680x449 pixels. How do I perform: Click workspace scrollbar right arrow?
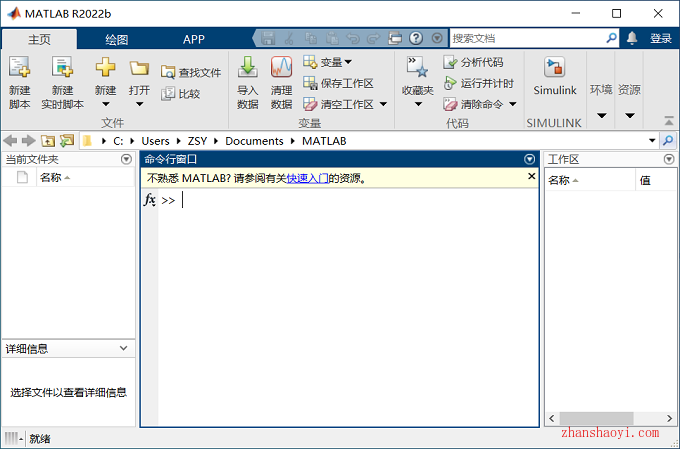tap(669, 418)
